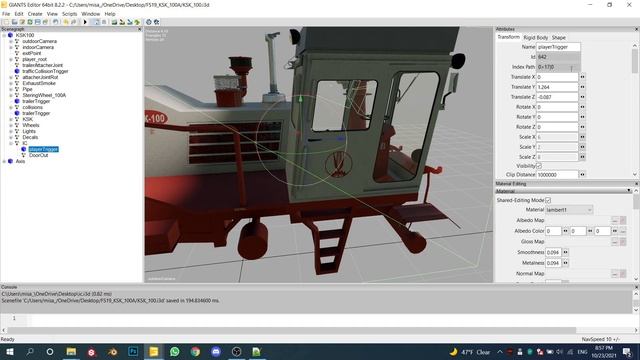The height and width of the screenshot is (360, 640).
Task: Toggle the Visibility checkbox
Action: pyautogui.click(x=539, y=166)
